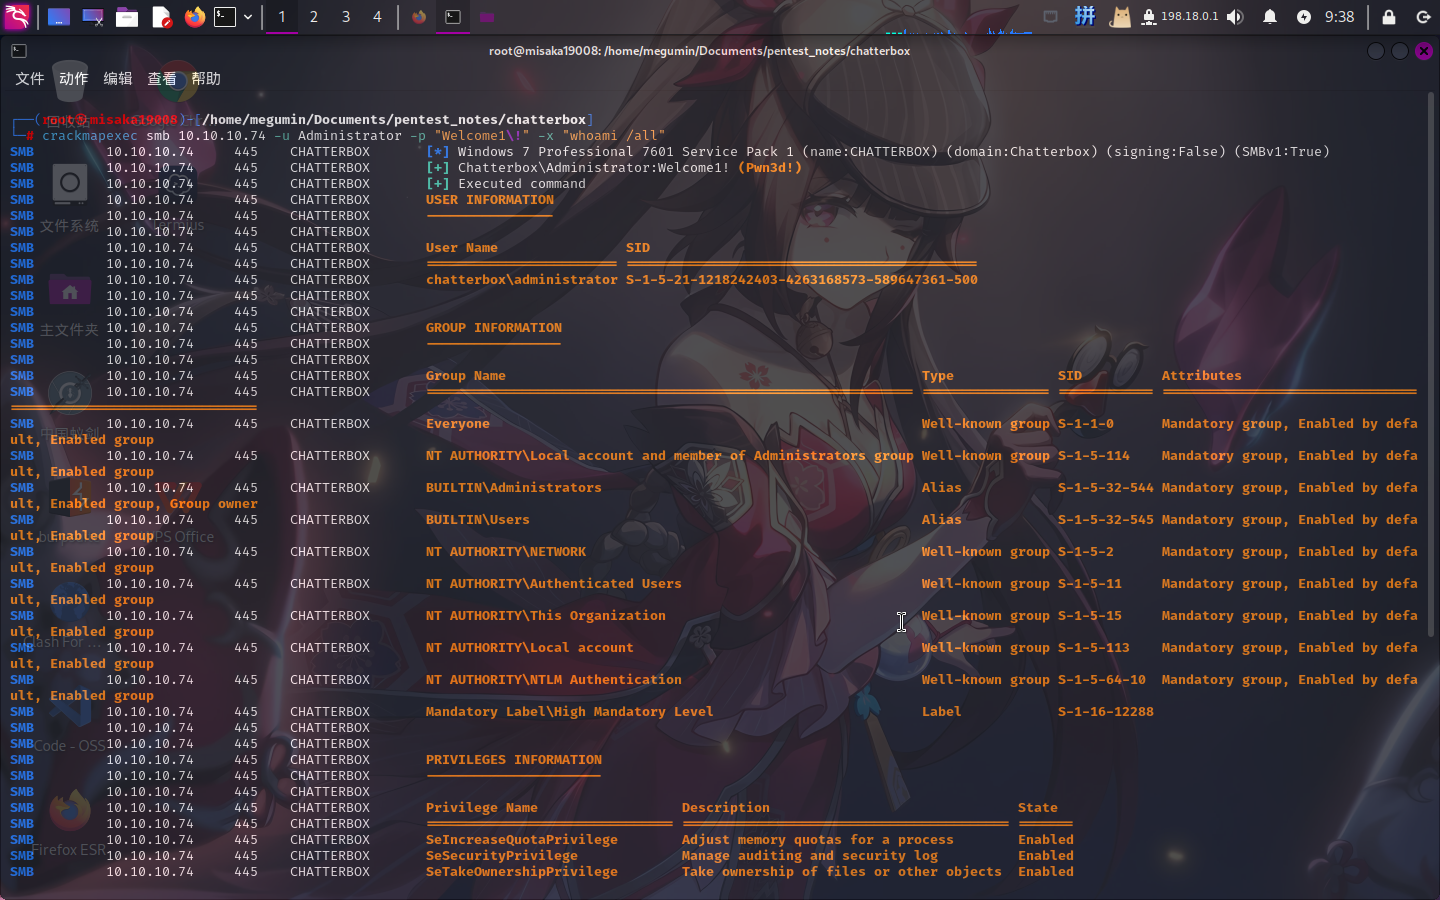This screenshot has width=1440, height=900.
Task: Launch the text editor from panel
Action: click(x=161, y=17)
